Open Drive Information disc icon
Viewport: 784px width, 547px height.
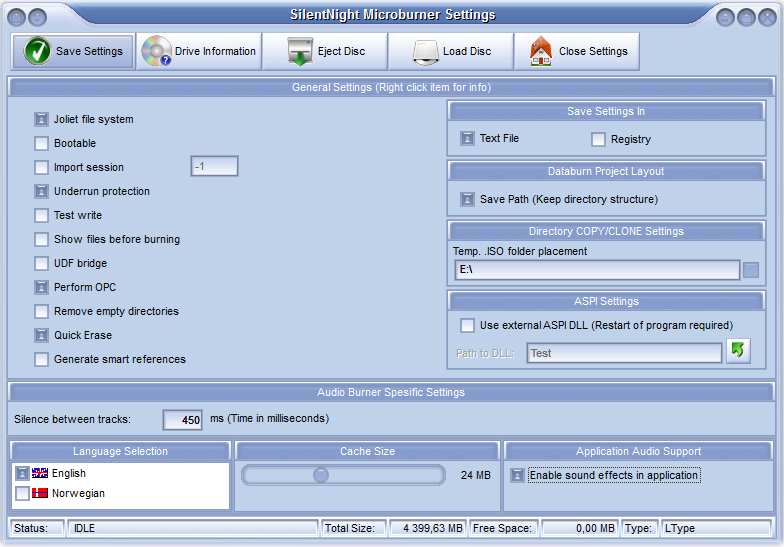click(x=156, y=51)
